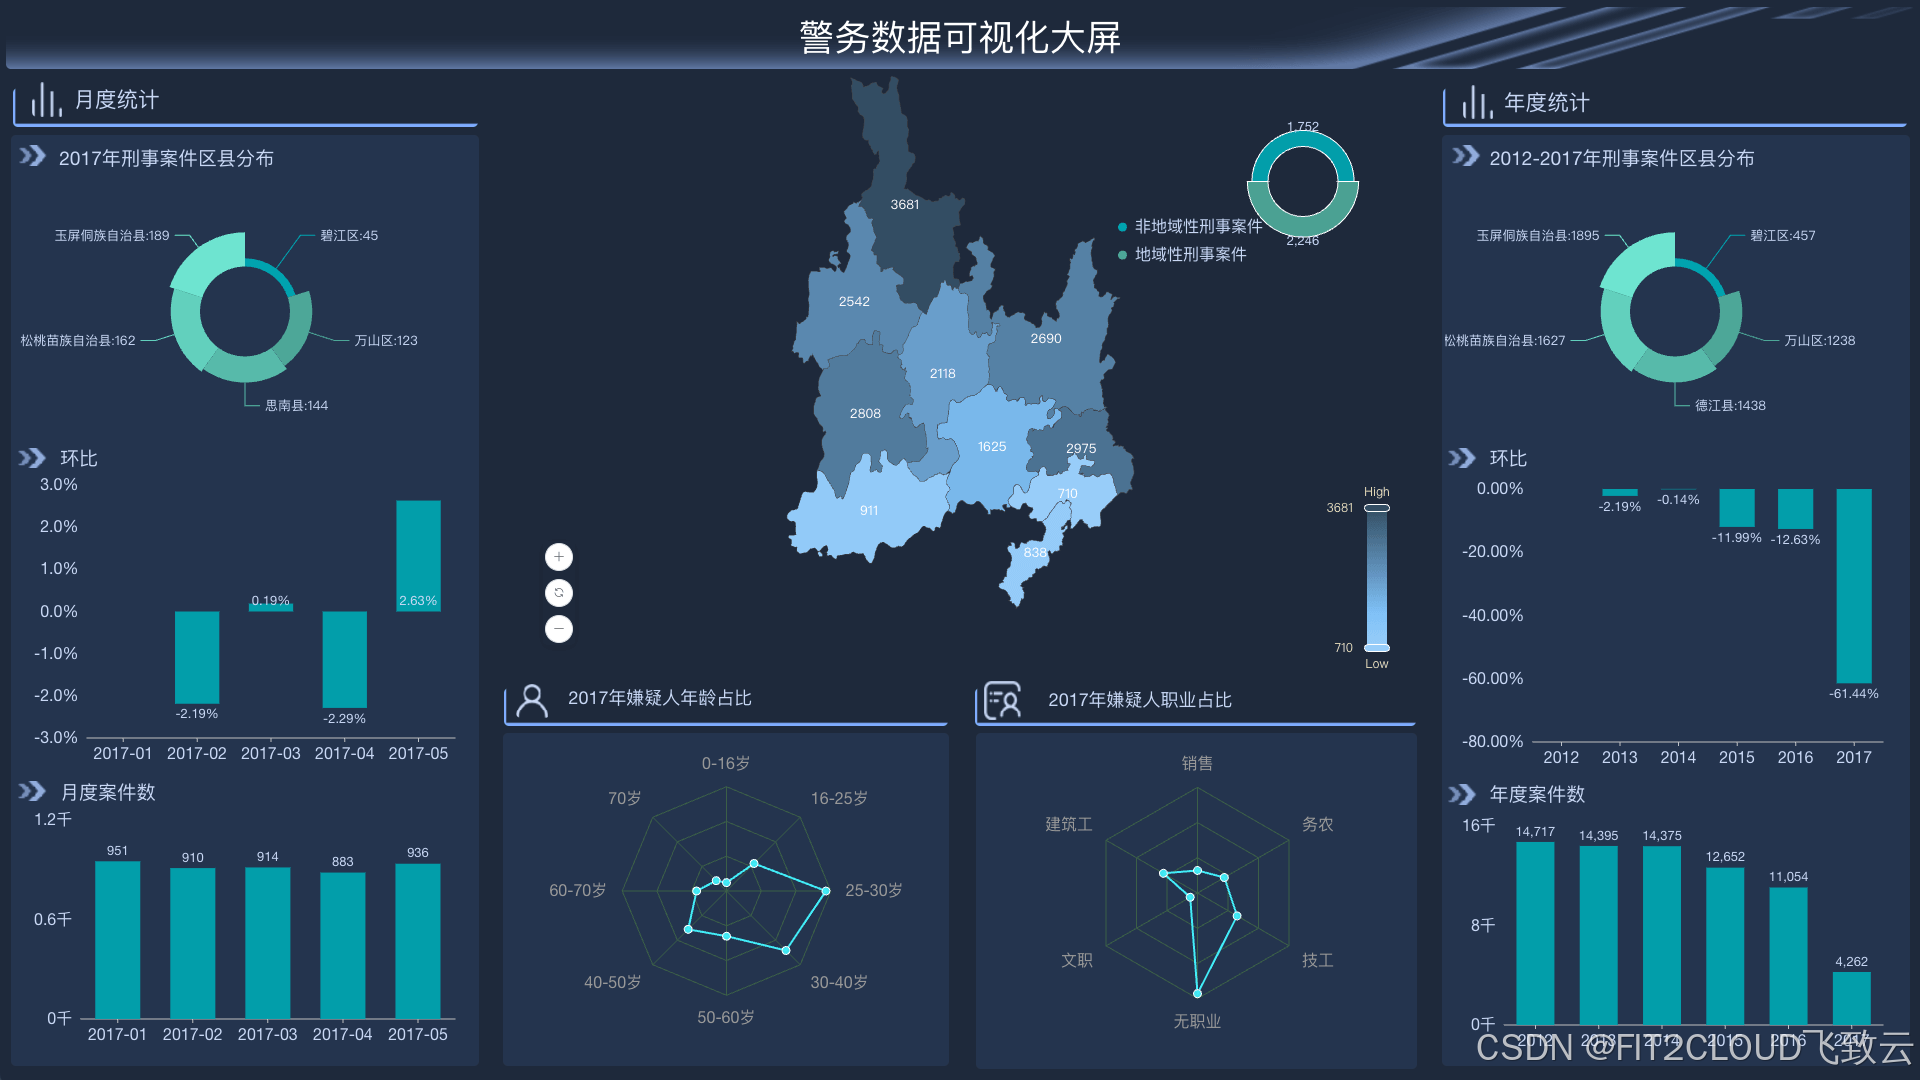Click chevron icon beside 月度案件数

32,792
